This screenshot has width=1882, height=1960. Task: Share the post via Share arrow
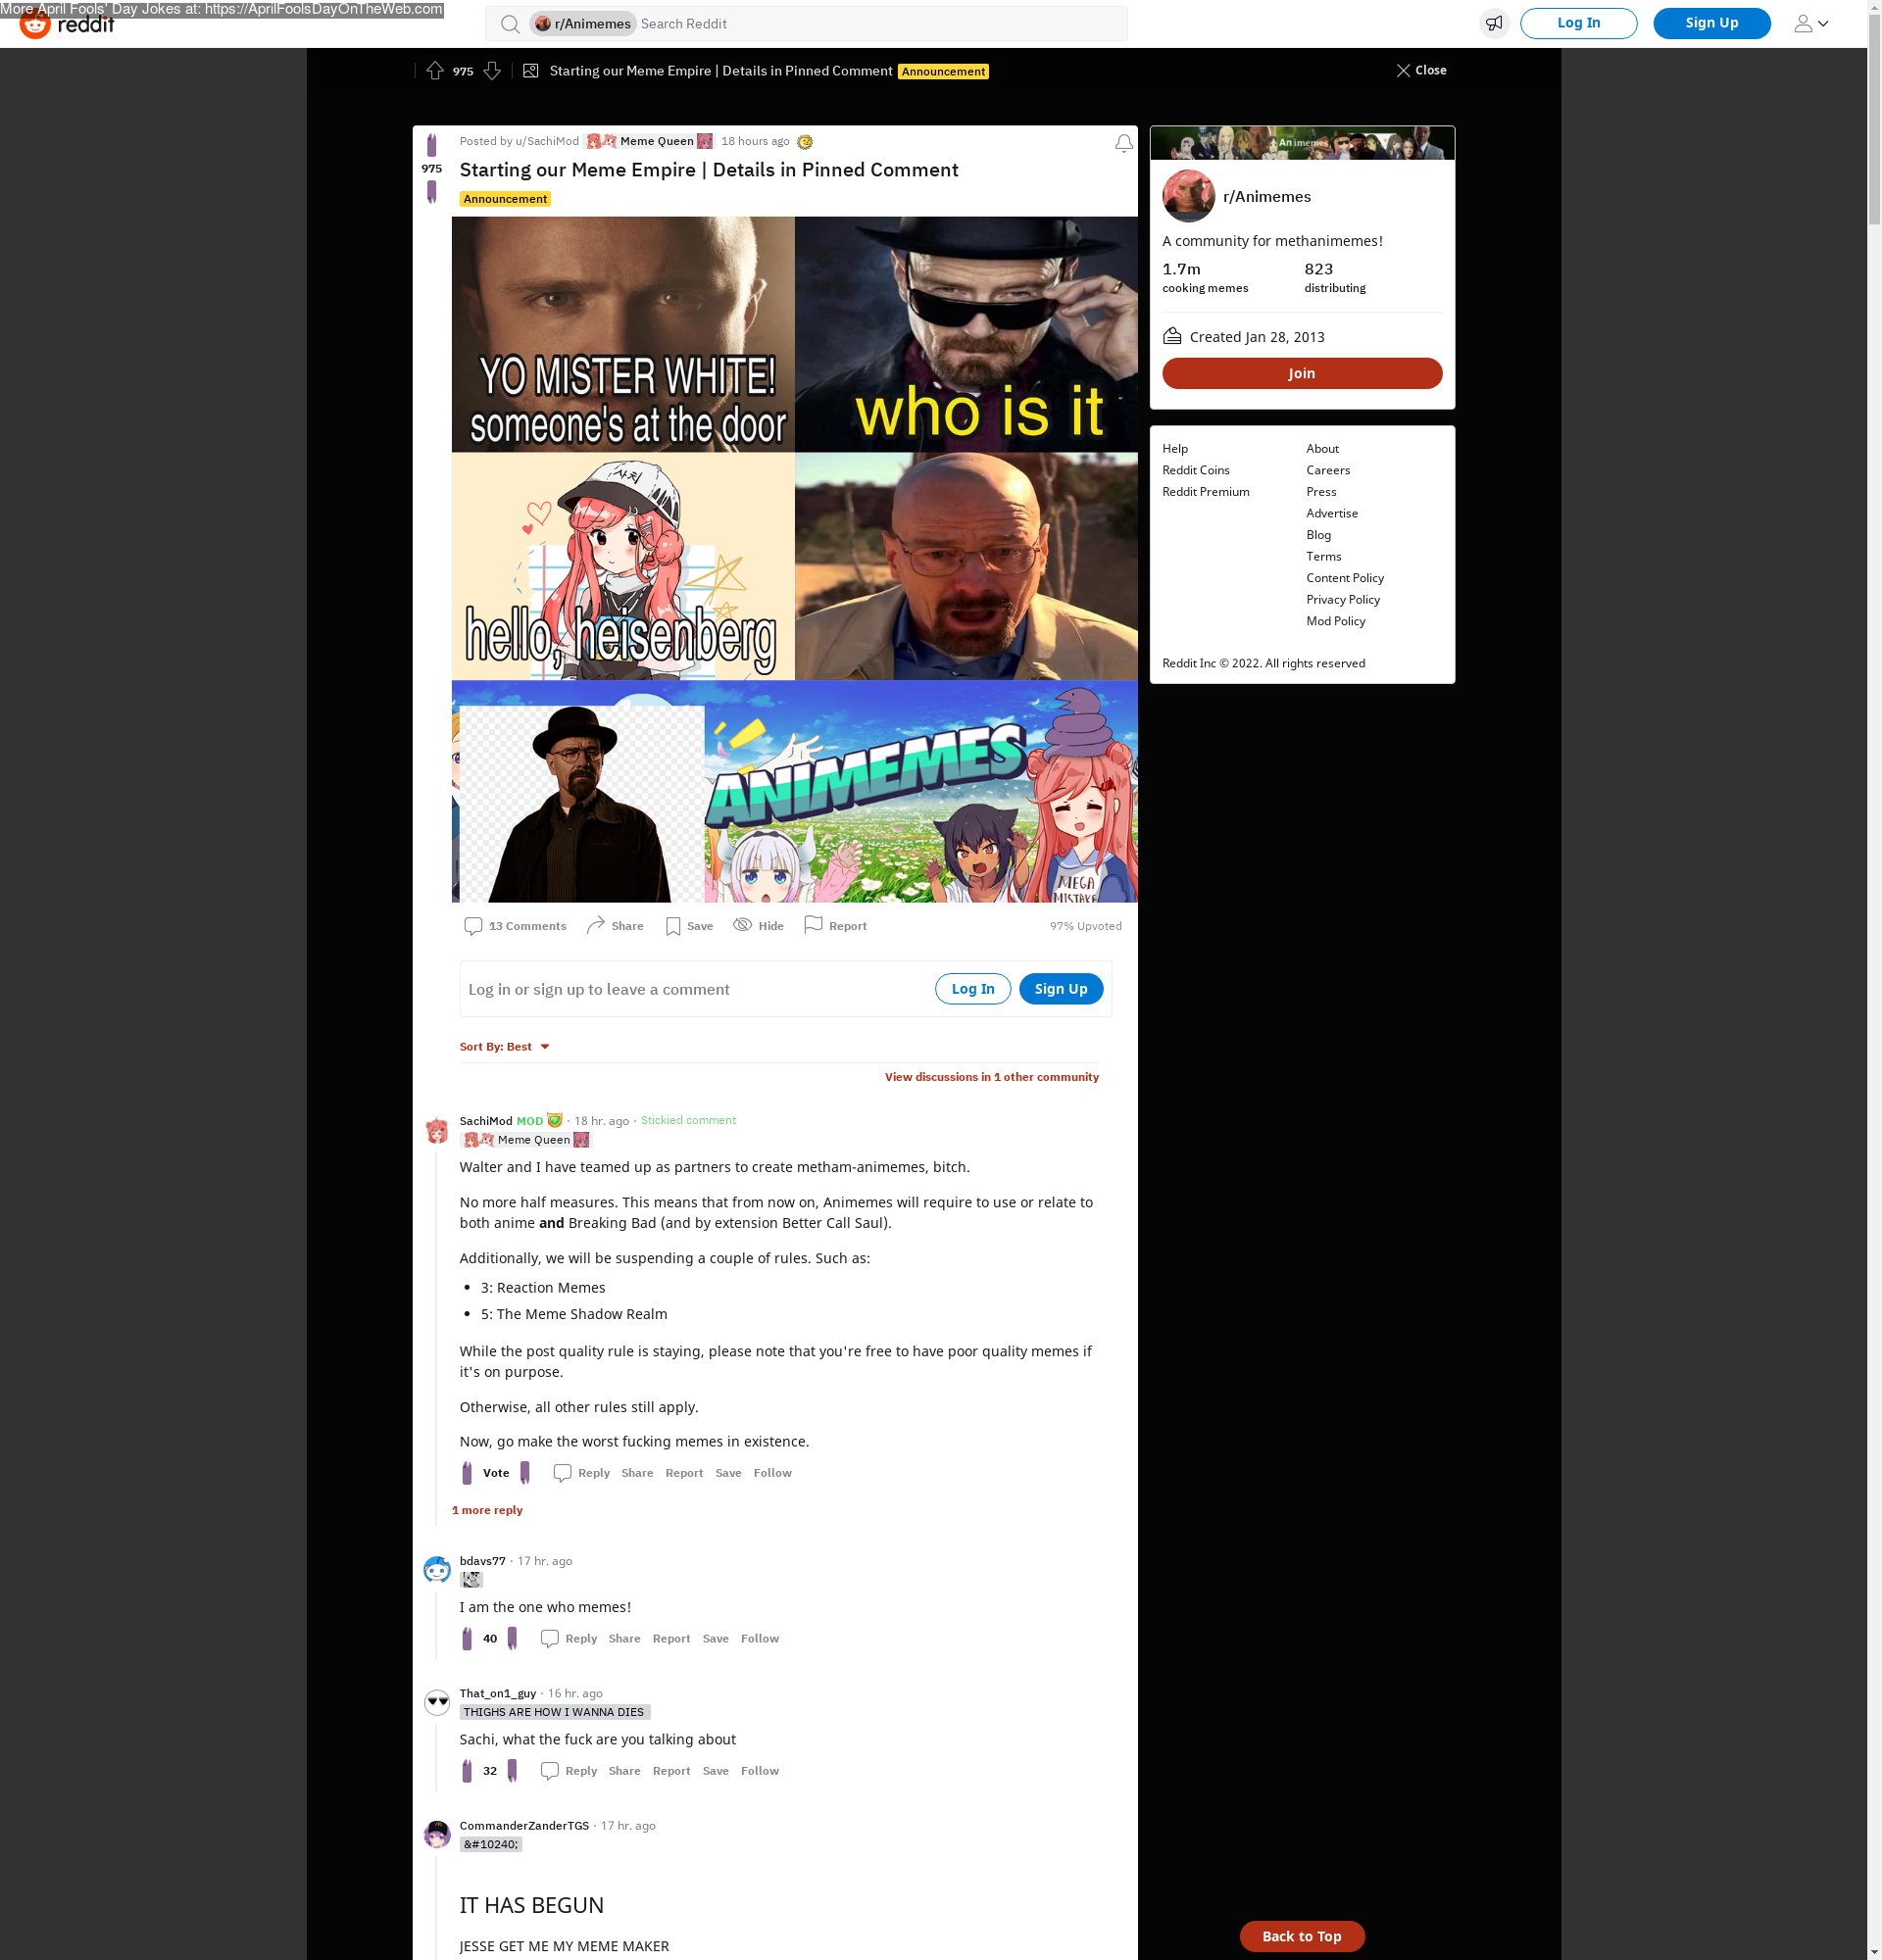point(615,926)
